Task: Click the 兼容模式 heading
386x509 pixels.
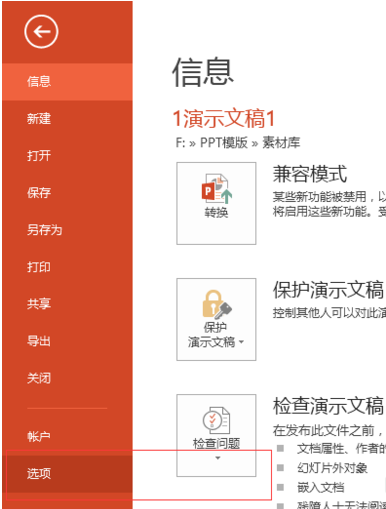Action: 310,174
